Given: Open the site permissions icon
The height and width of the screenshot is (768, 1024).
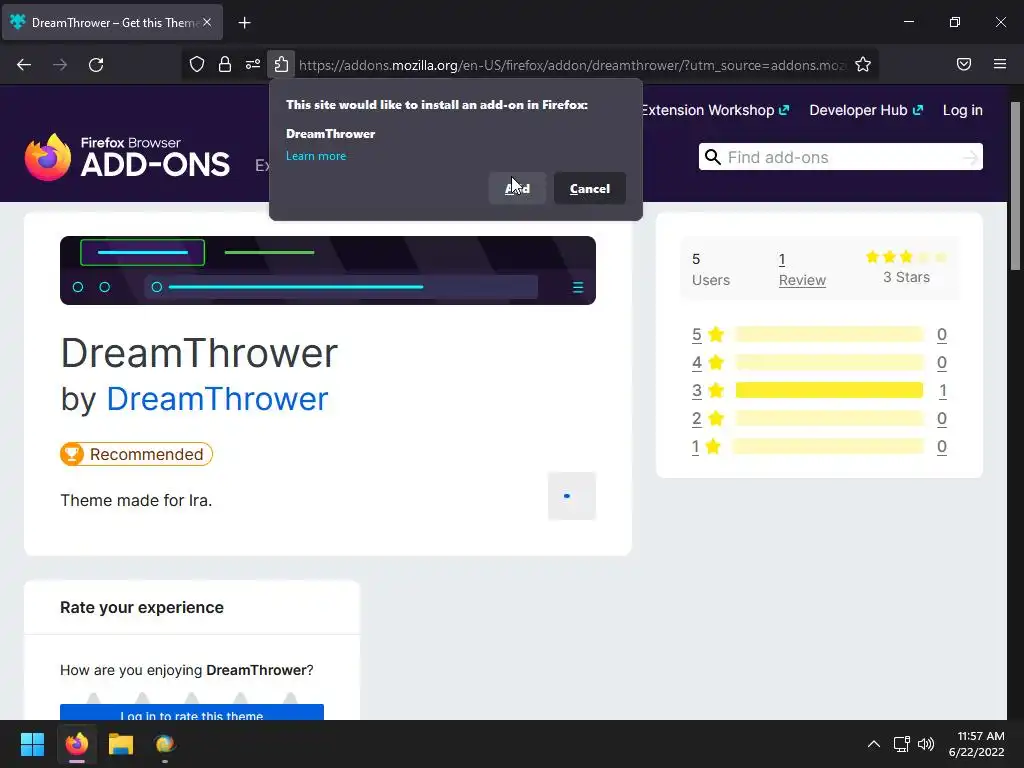Looking at the screenshot, I should (253, 64).
